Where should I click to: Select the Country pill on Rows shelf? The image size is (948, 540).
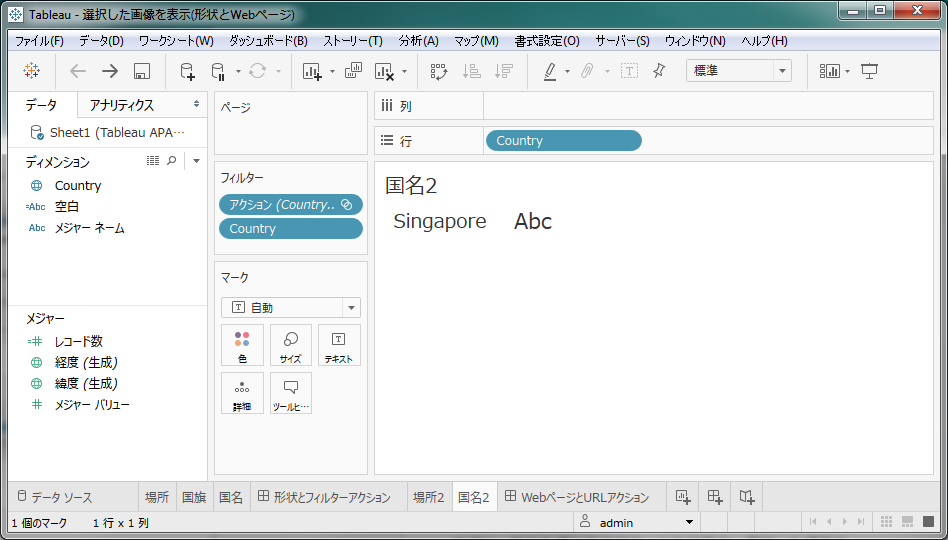563,140
